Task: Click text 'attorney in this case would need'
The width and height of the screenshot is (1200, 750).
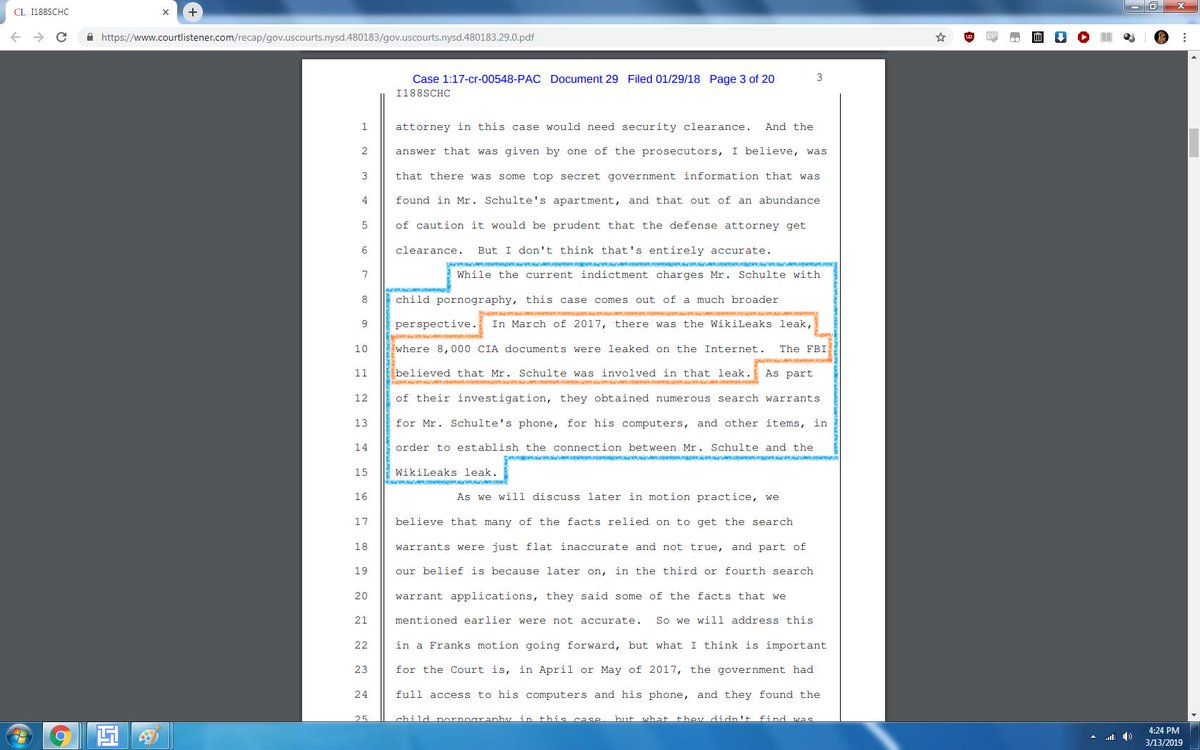Action: click(505, 127)
